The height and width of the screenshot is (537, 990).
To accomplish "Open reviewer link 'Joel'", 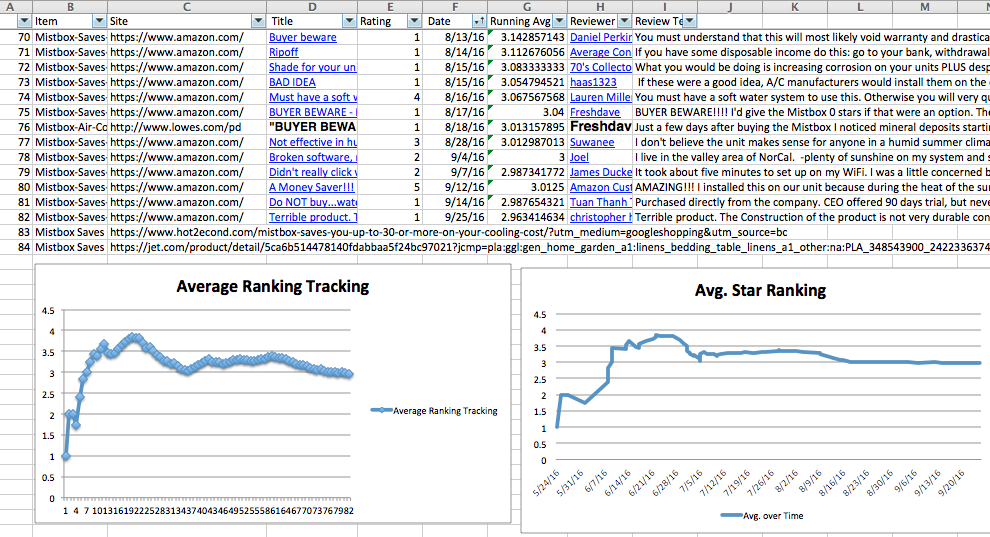I will [x=579, y=157].
